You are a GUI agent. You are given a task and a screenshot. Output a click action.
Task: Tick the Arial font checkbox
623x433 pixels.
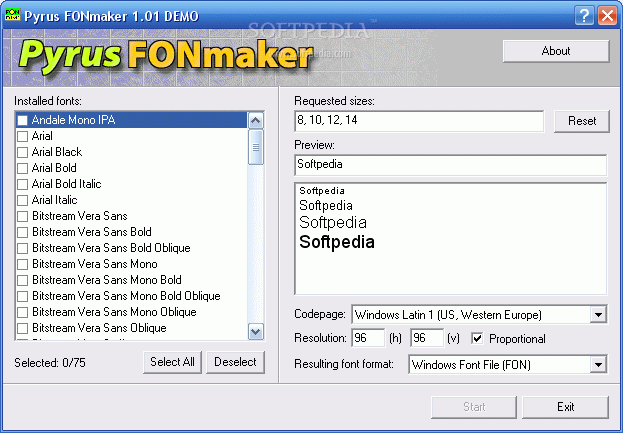coord(23,136)
